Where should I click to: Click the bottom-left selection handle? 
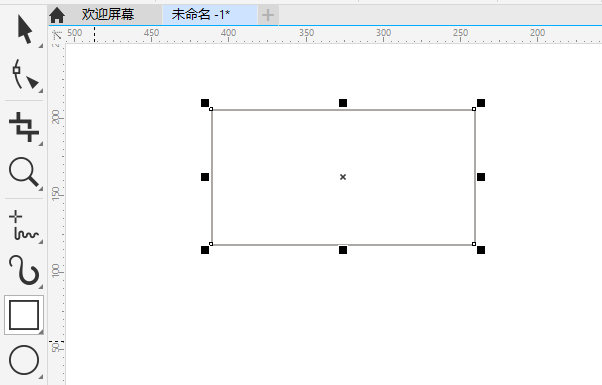point(205,250)
